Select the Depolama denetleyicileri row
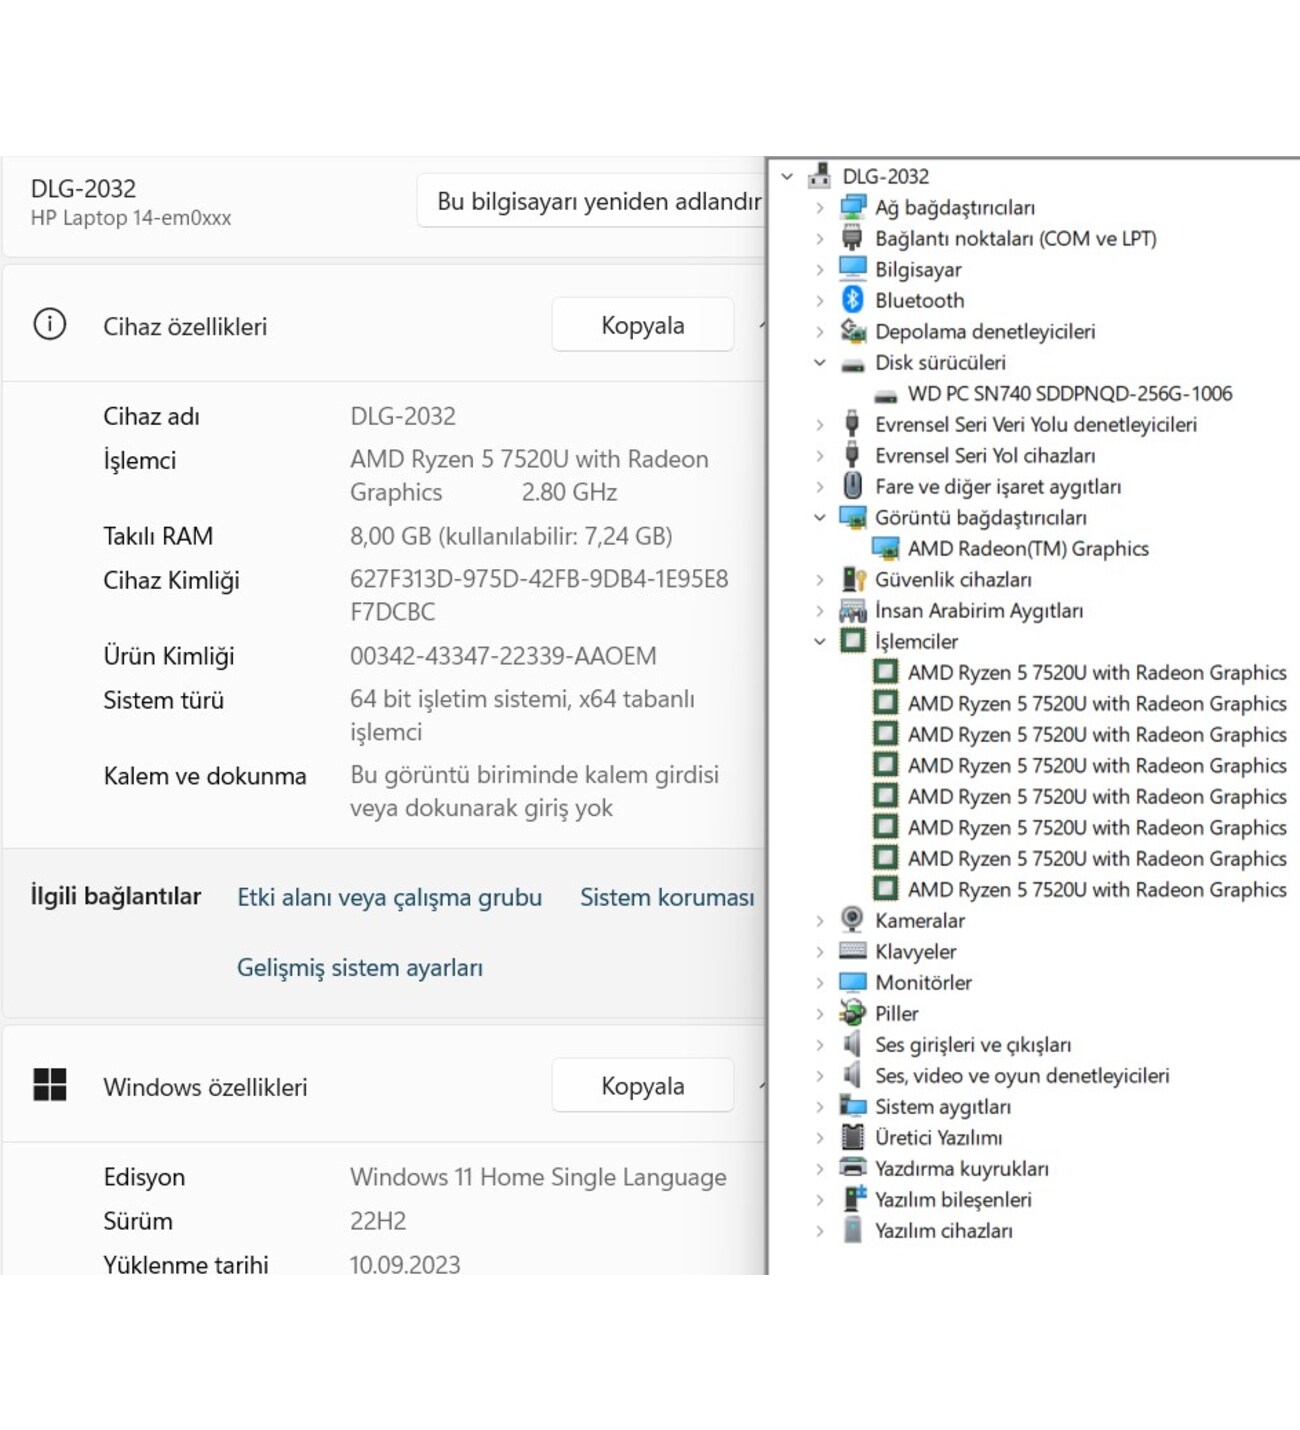1300x1430 pixels. coord(985,331)
